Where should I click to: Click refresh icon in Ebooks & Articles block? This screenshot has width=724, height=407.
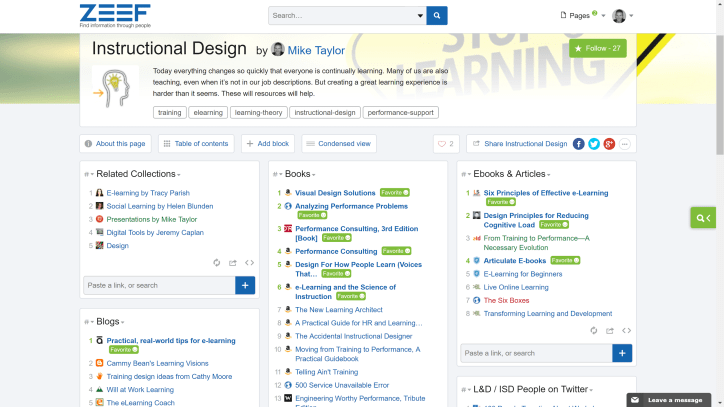pos(593,330)
